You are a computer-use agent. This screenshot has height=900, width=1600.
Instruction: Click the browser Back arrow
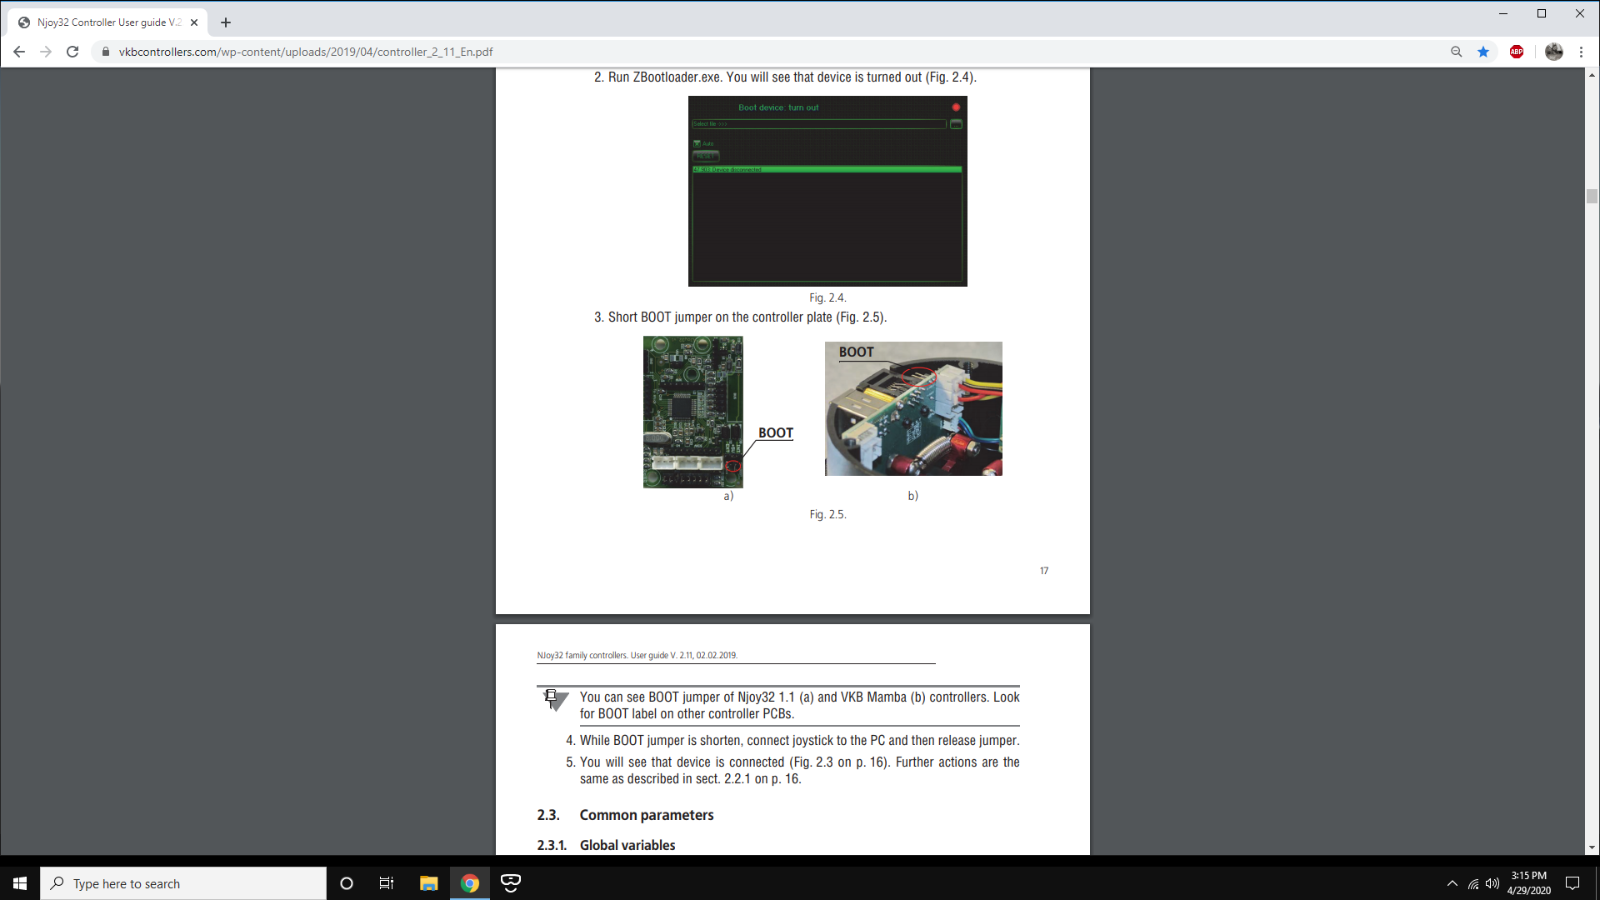pyautogui.click(x=19, y=52)
